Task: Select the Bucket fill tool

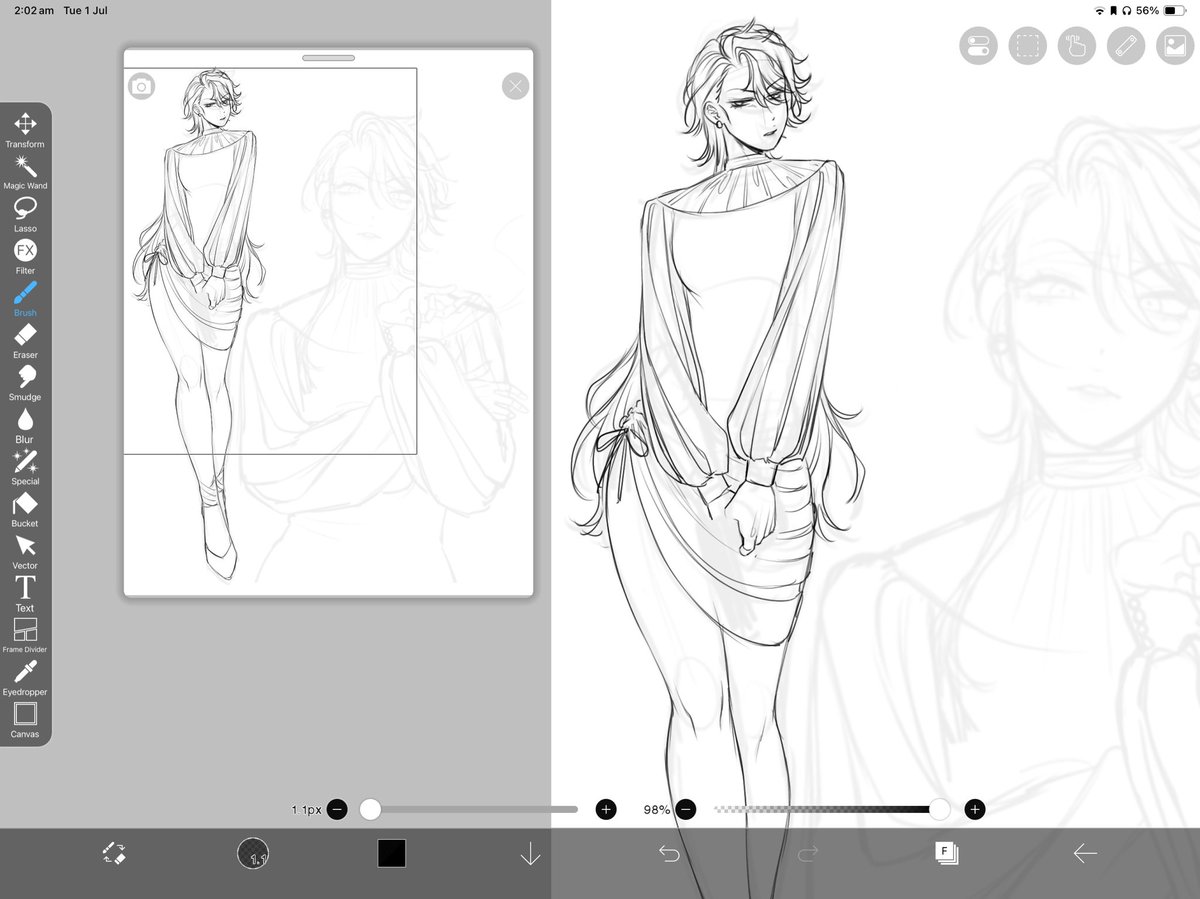Action: coord(25,509)
